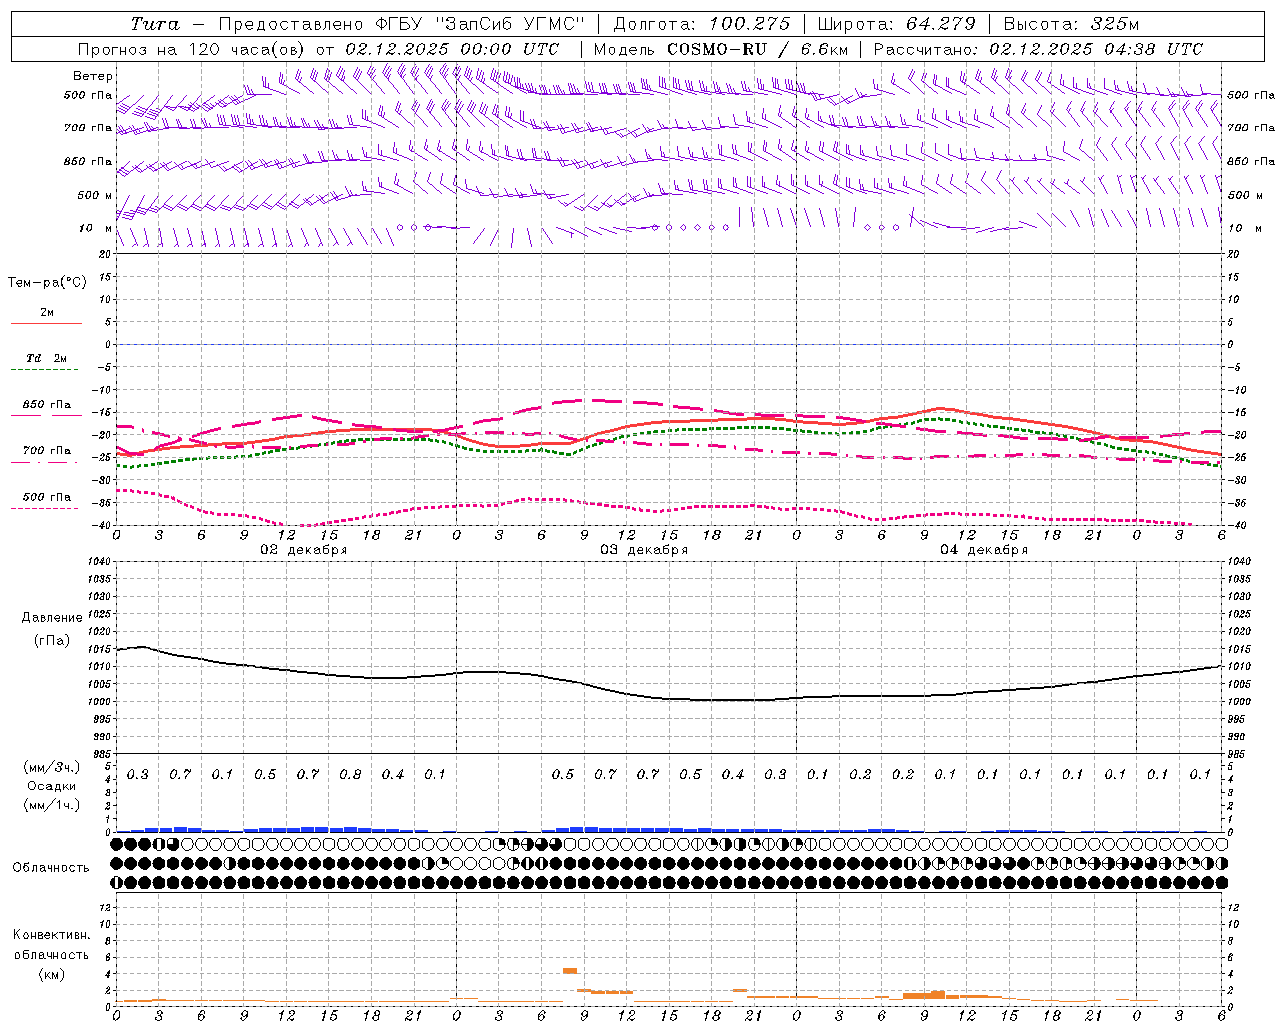Click the "Долгота: 100.275" header field

702,24
